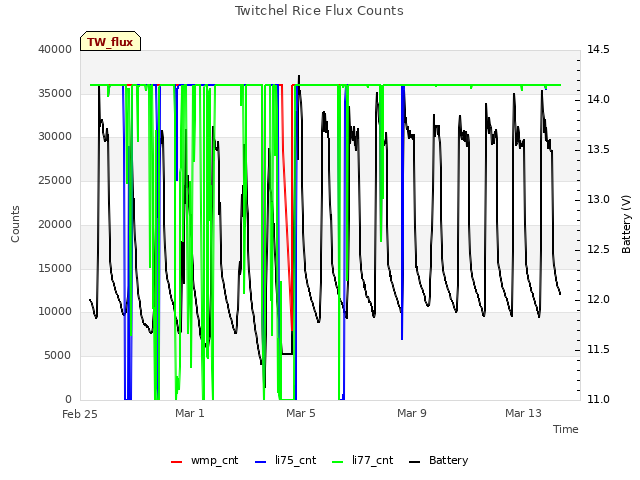Select the Mar 1 x-axis label
Screen dimensions: 640x480
190,413
